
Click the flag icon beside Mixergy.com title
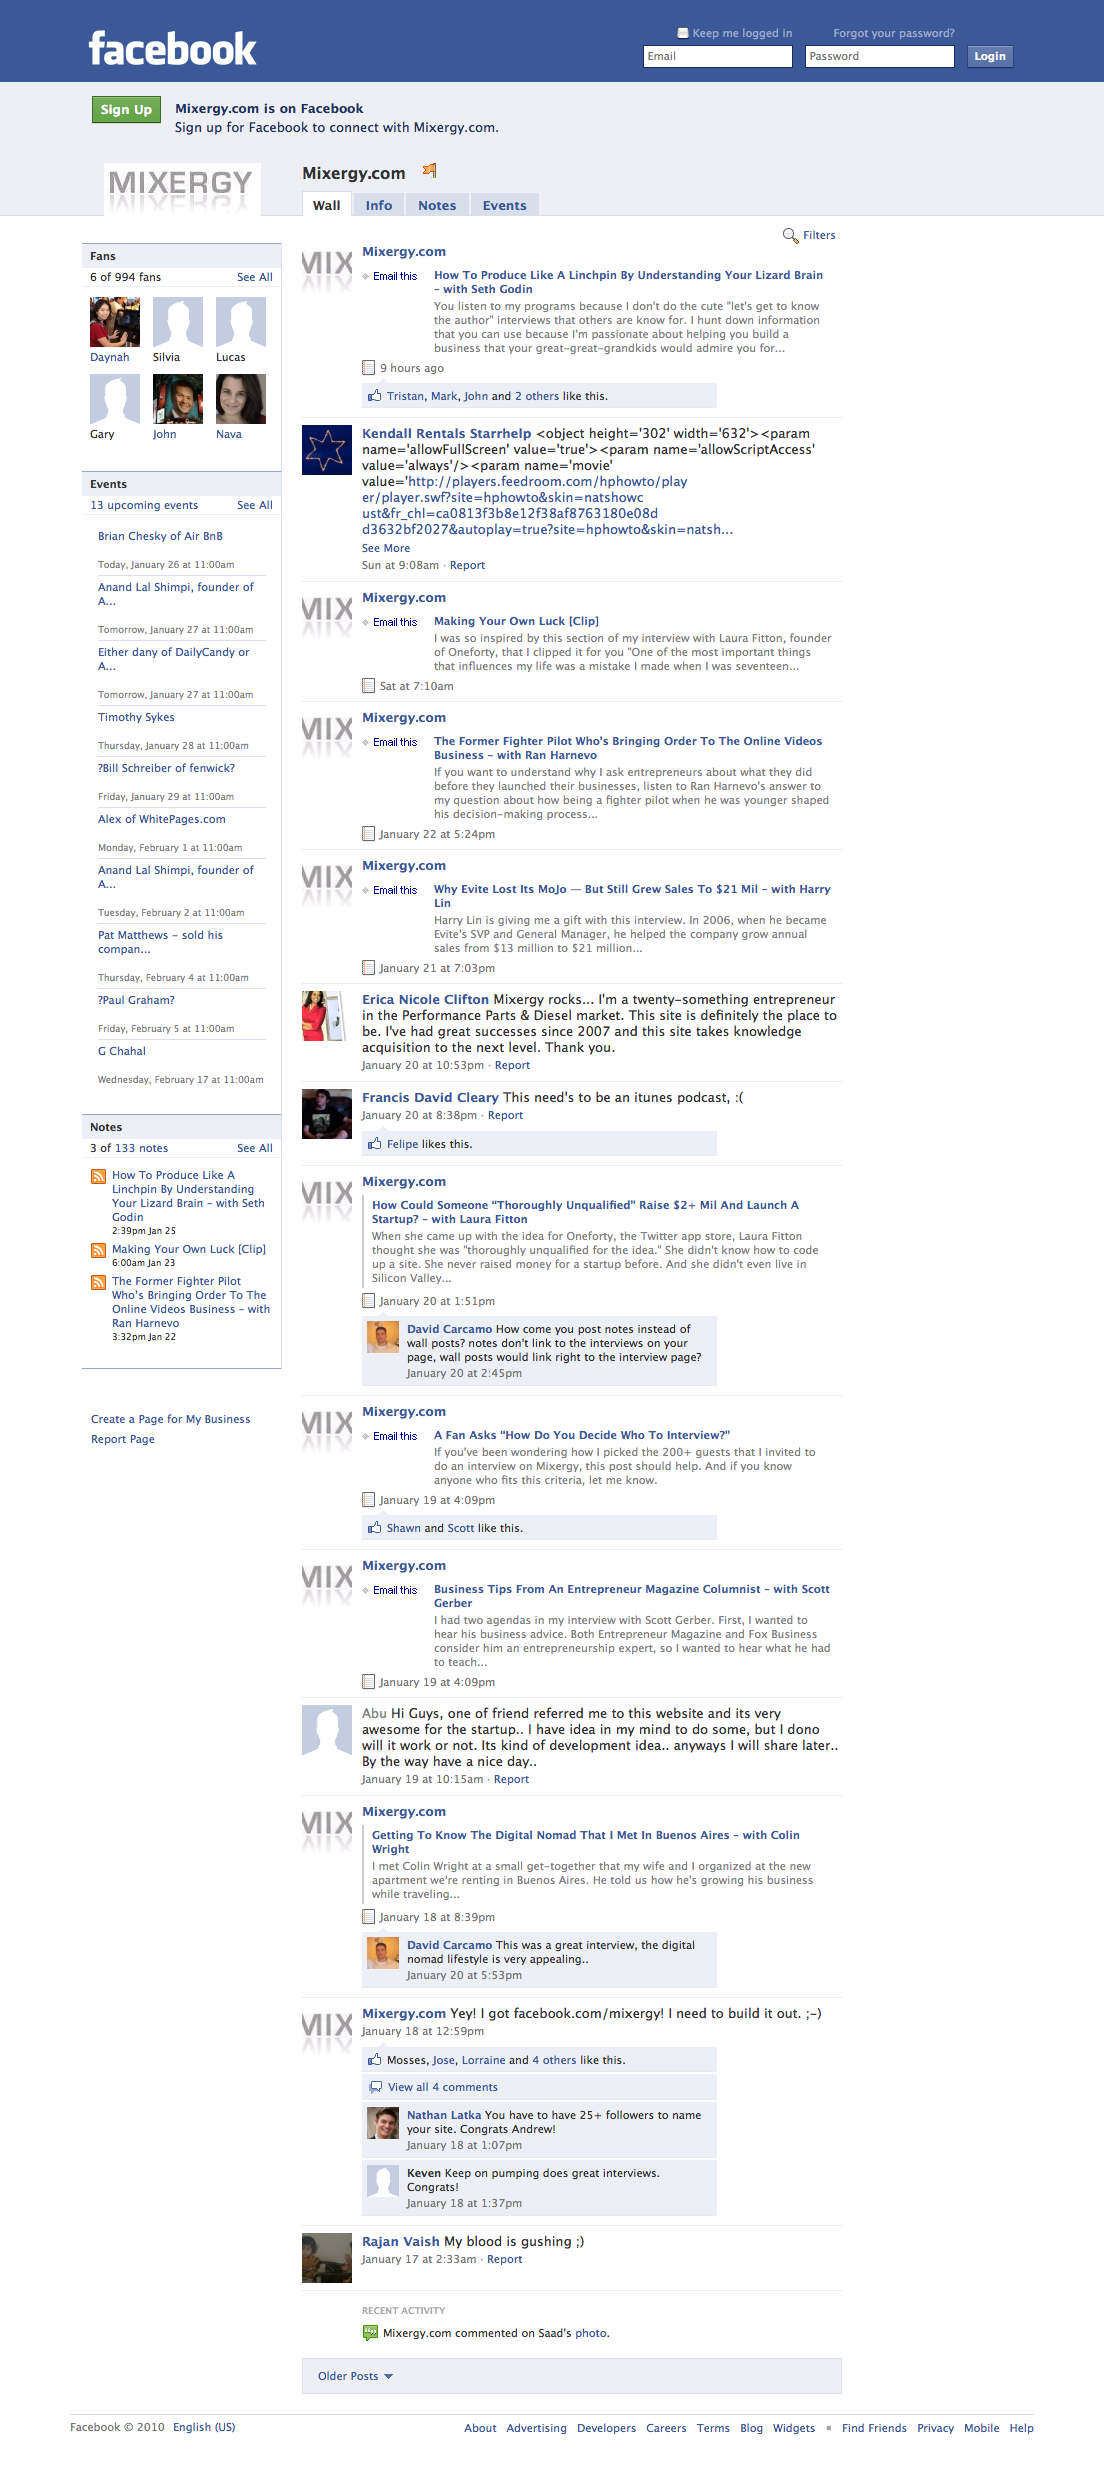(429, 171)
